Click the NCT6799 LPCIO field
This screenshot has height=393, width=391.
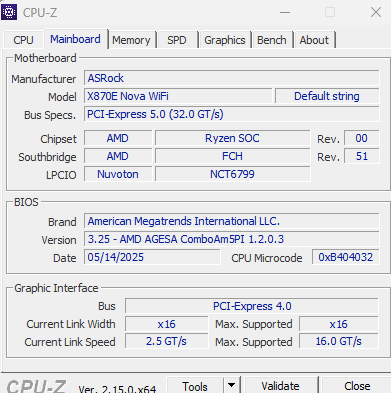[233, 174]
